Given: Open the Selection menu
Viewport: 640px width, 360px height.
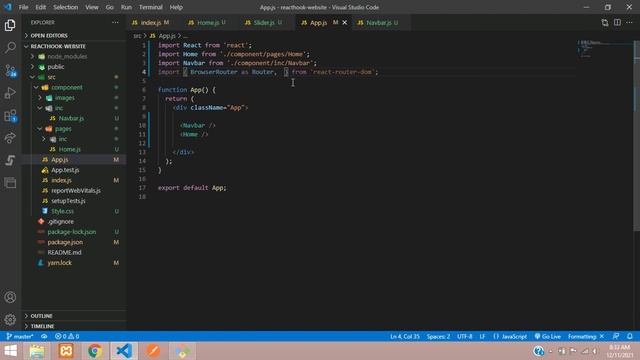Looking at the screenshot, I should tap(65, 7).
